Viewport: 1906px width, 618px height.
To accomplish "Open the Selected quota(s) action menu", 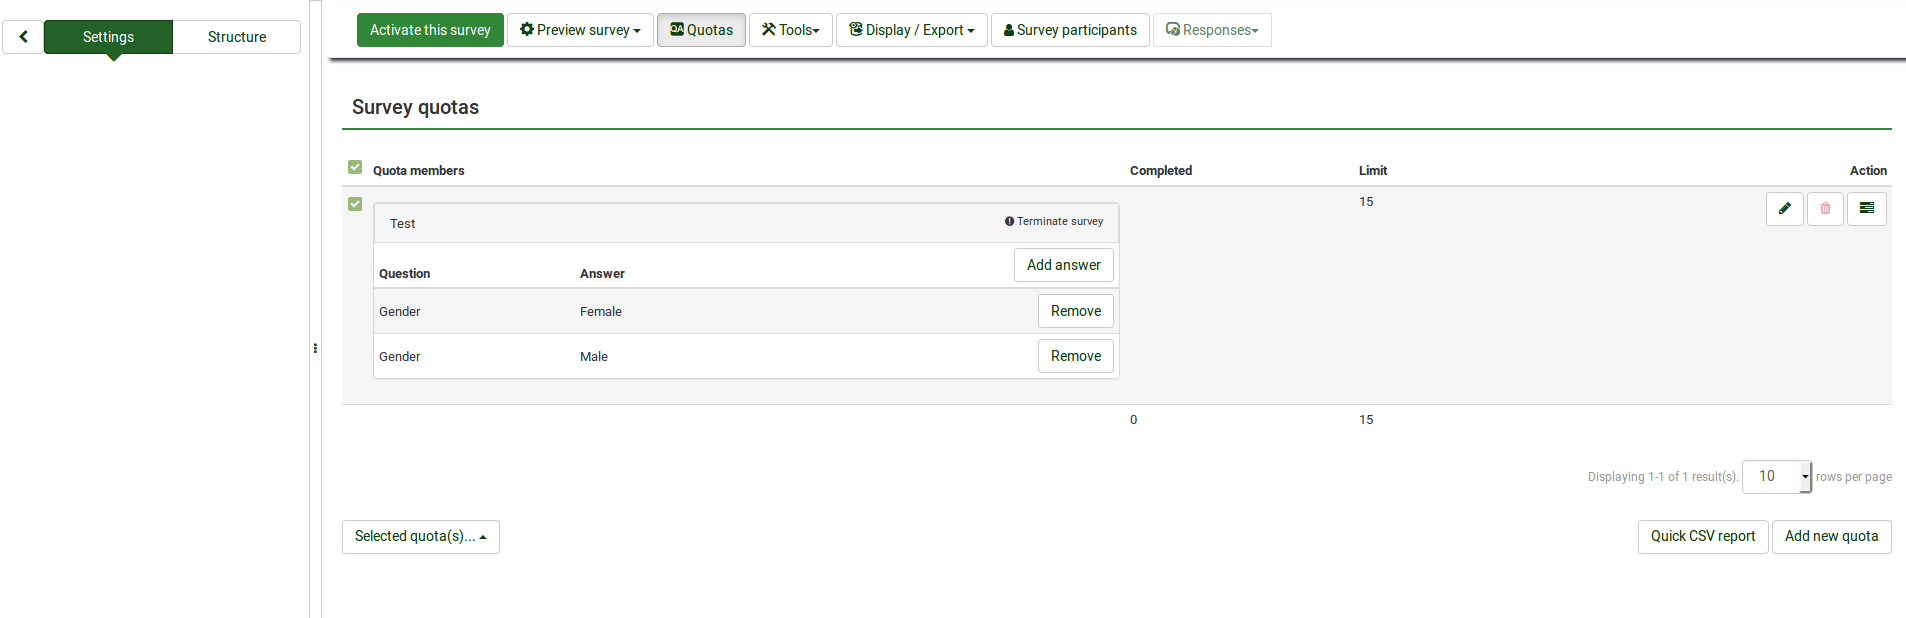I will [421, 537].
